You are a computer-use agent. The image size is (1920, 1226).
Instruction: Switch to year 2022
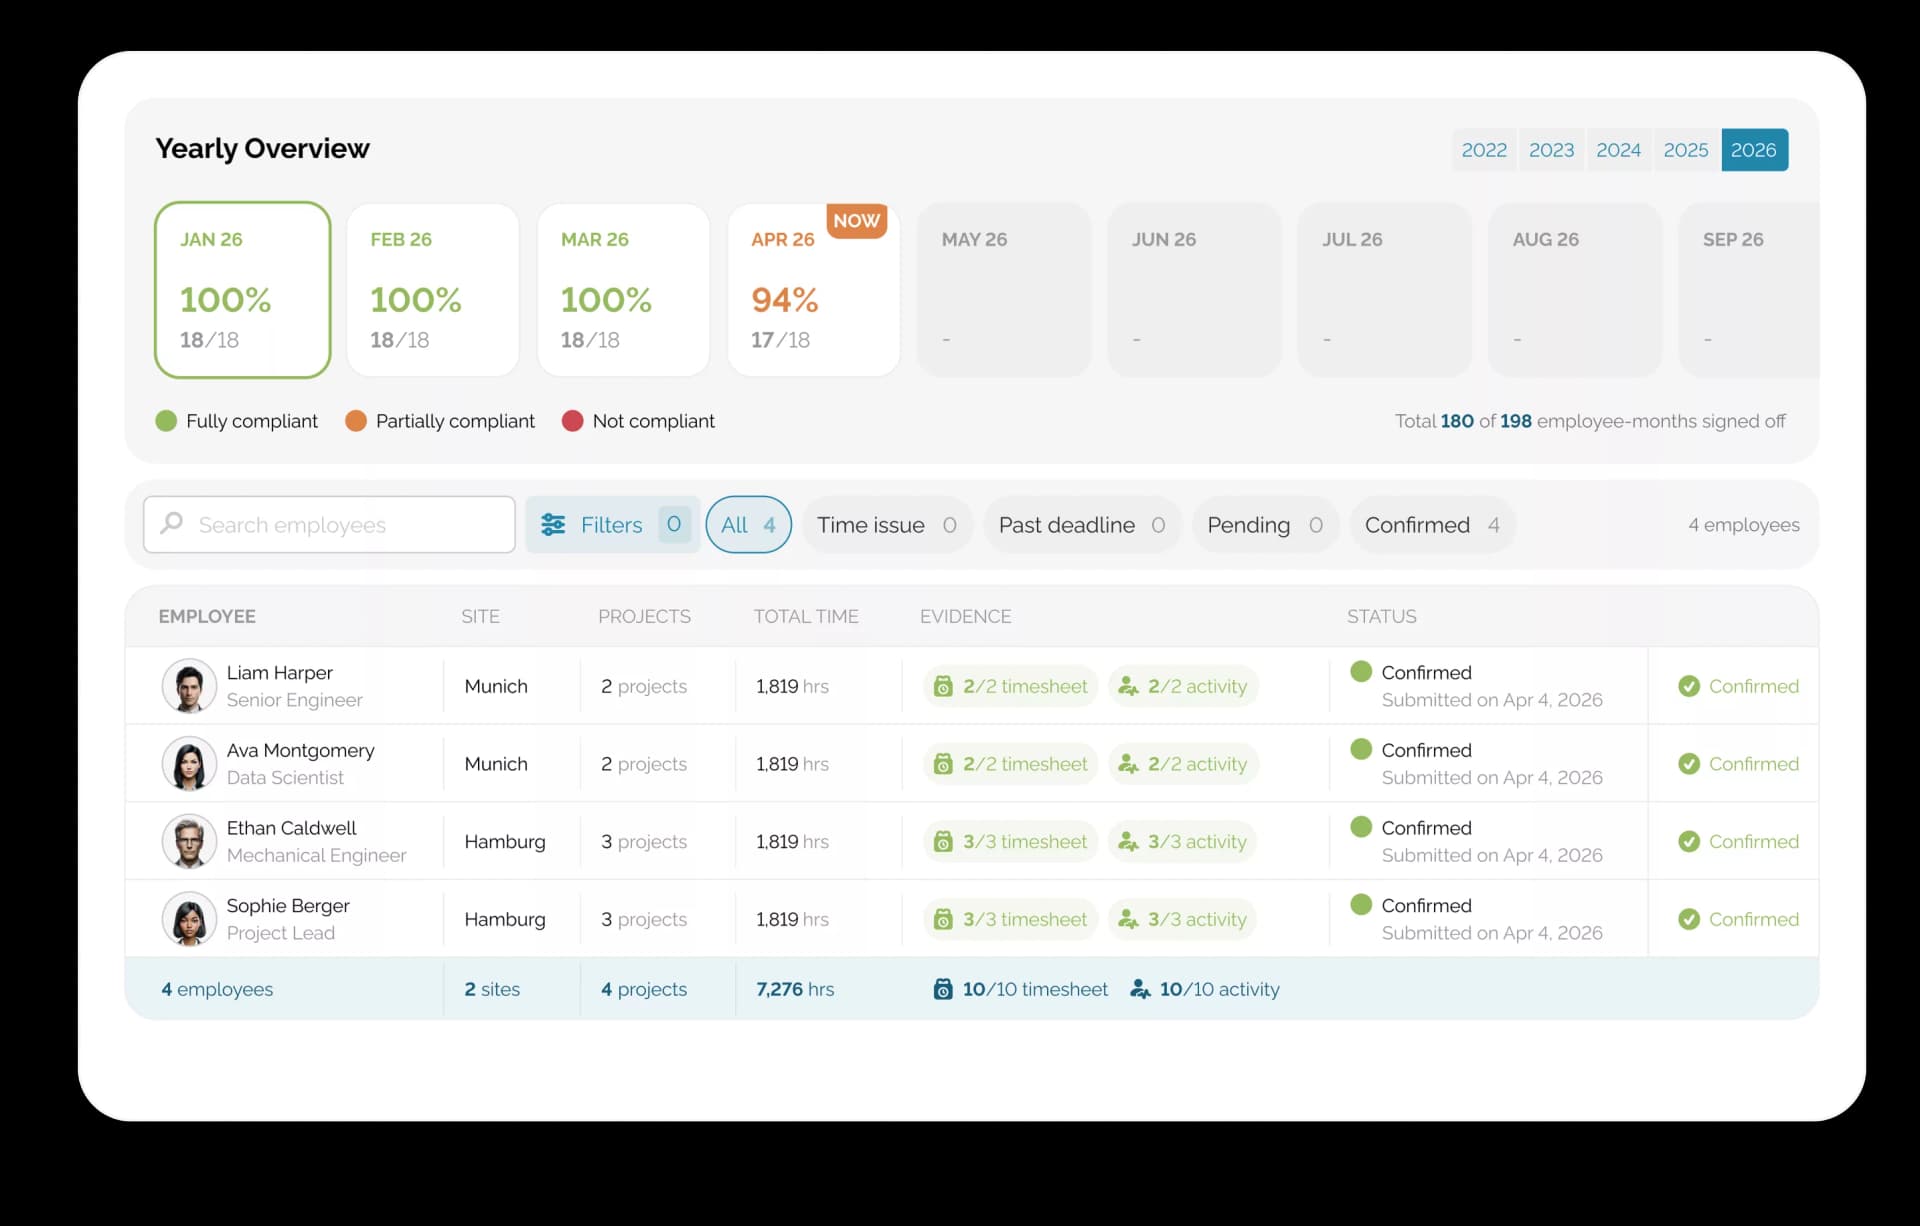tap(1484, 150)
